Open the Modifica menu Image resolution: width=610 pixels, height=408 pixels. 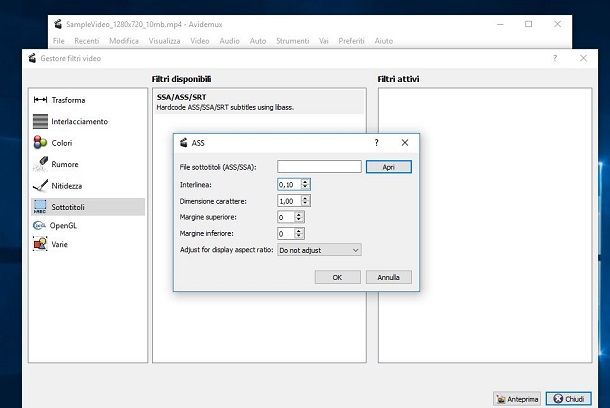[x=124, y=41]
